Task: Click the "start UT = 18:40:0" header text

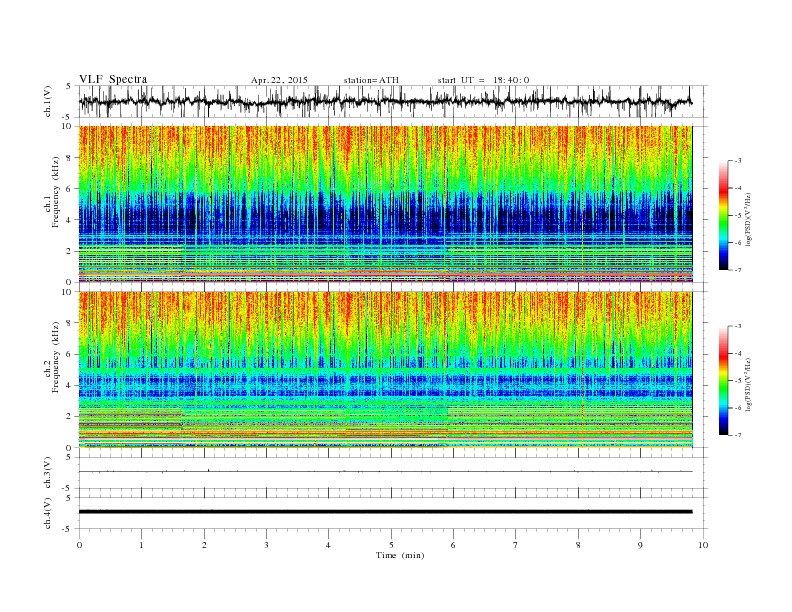Action: [x=483, y=80]
